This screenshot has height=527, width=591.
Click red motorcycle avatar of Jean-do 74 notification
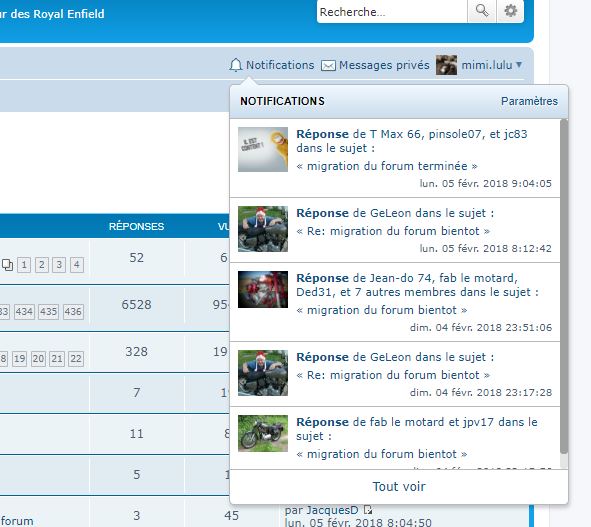pos(263,289)
